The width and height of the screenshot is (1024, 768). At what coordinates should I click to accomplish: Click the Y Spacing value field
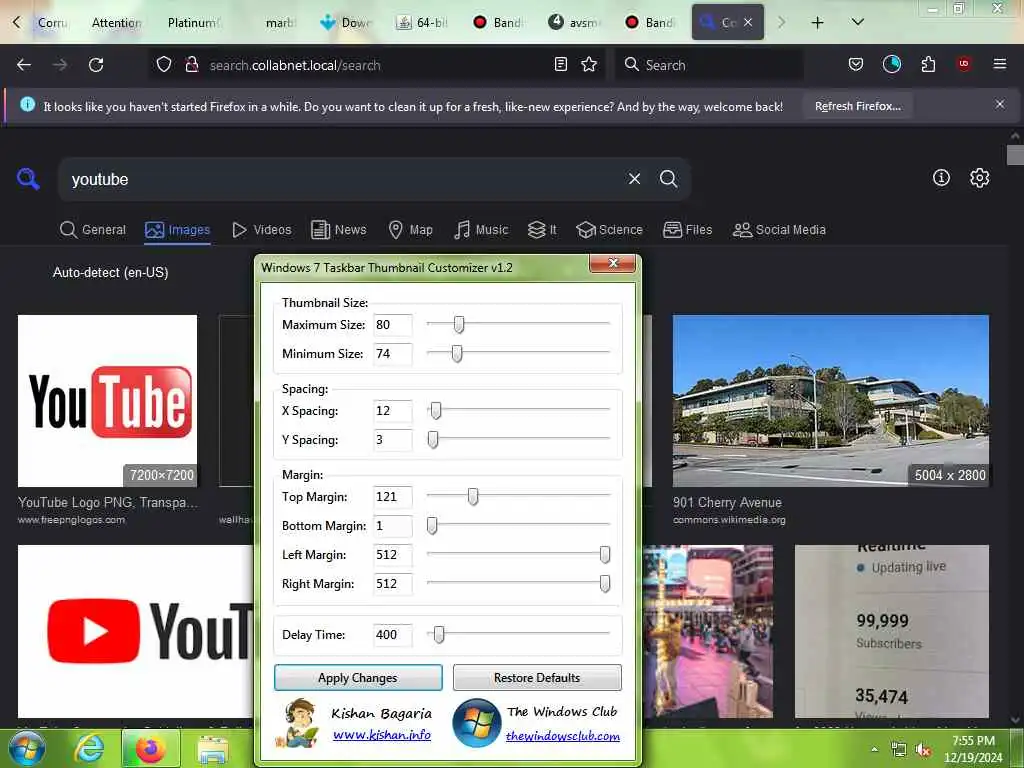(x=392, y=440)
